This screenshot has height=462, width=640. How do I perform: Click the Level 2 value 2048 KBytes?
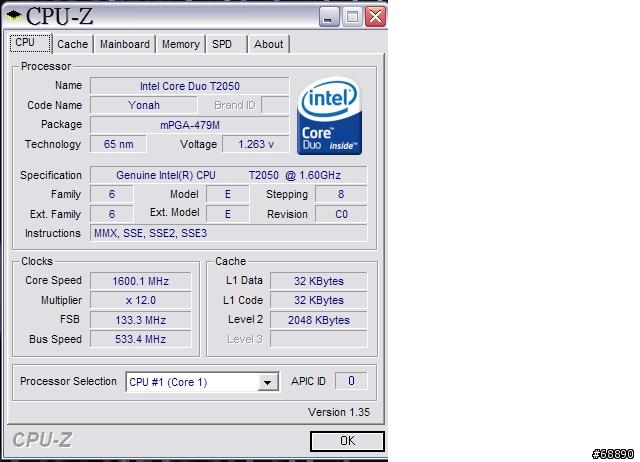319,320
